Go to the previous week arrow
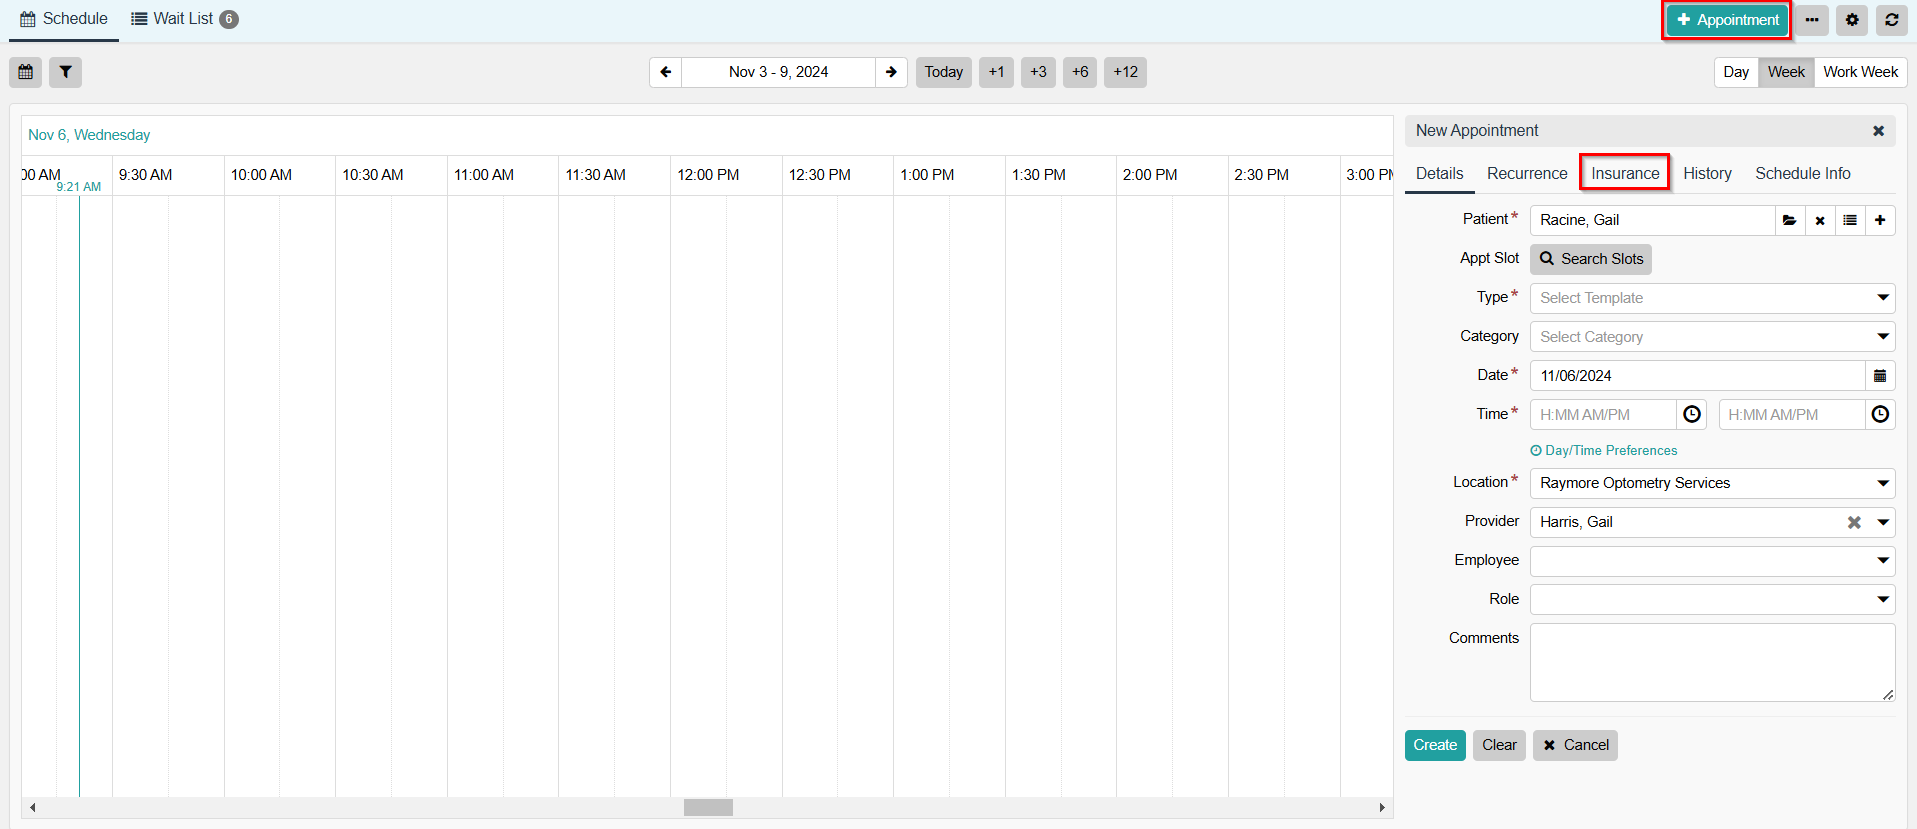 666,72
